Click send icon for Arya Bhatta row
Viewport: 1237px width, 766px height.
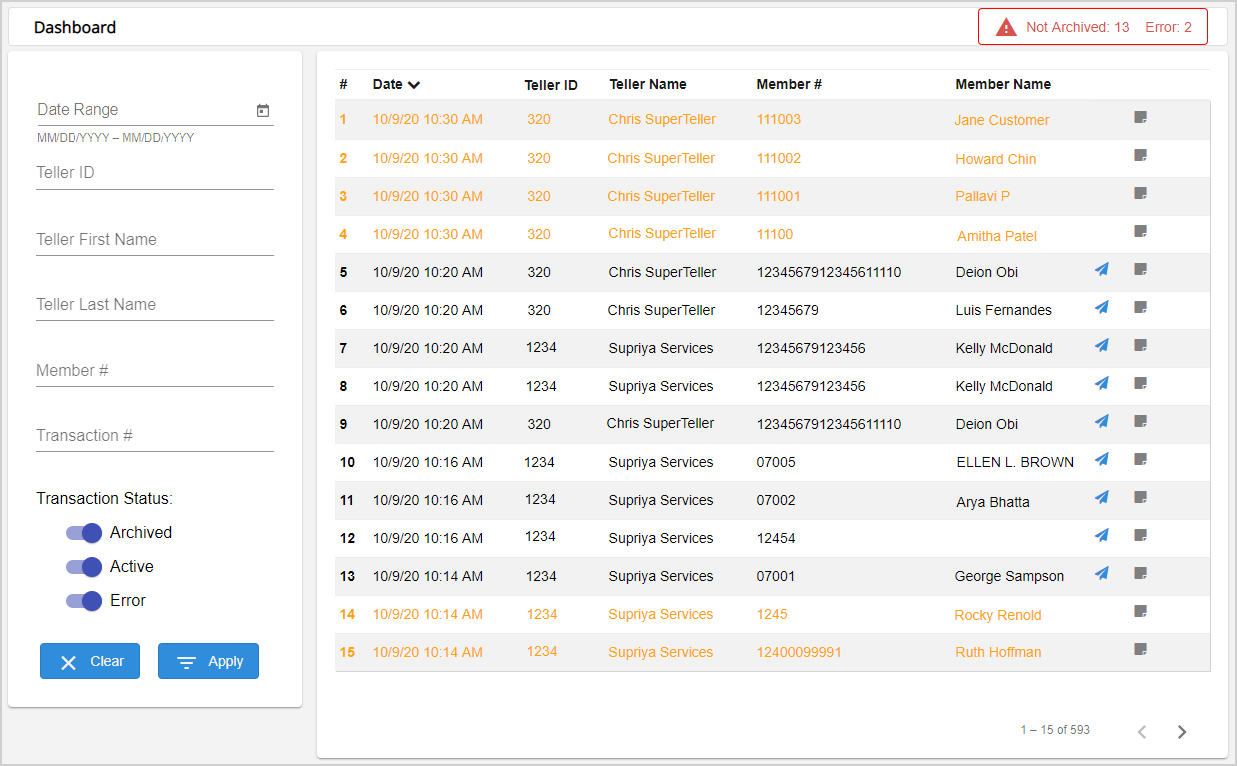point(1102,498)
